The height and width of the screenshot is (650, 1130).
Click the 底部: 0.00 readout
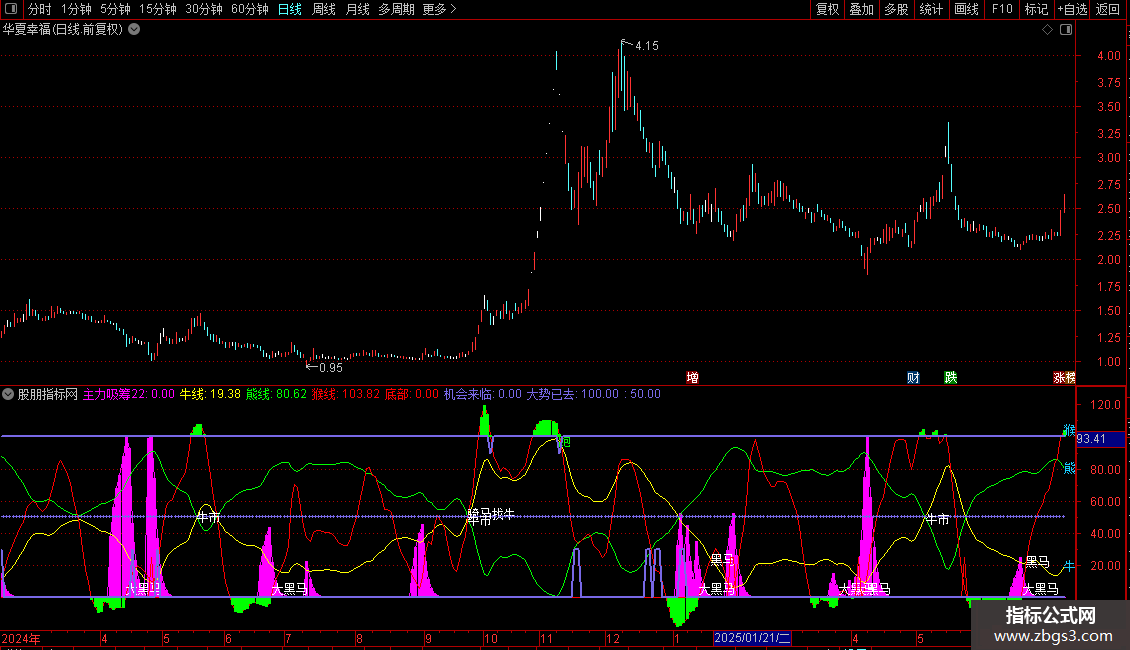coord(411,394)
